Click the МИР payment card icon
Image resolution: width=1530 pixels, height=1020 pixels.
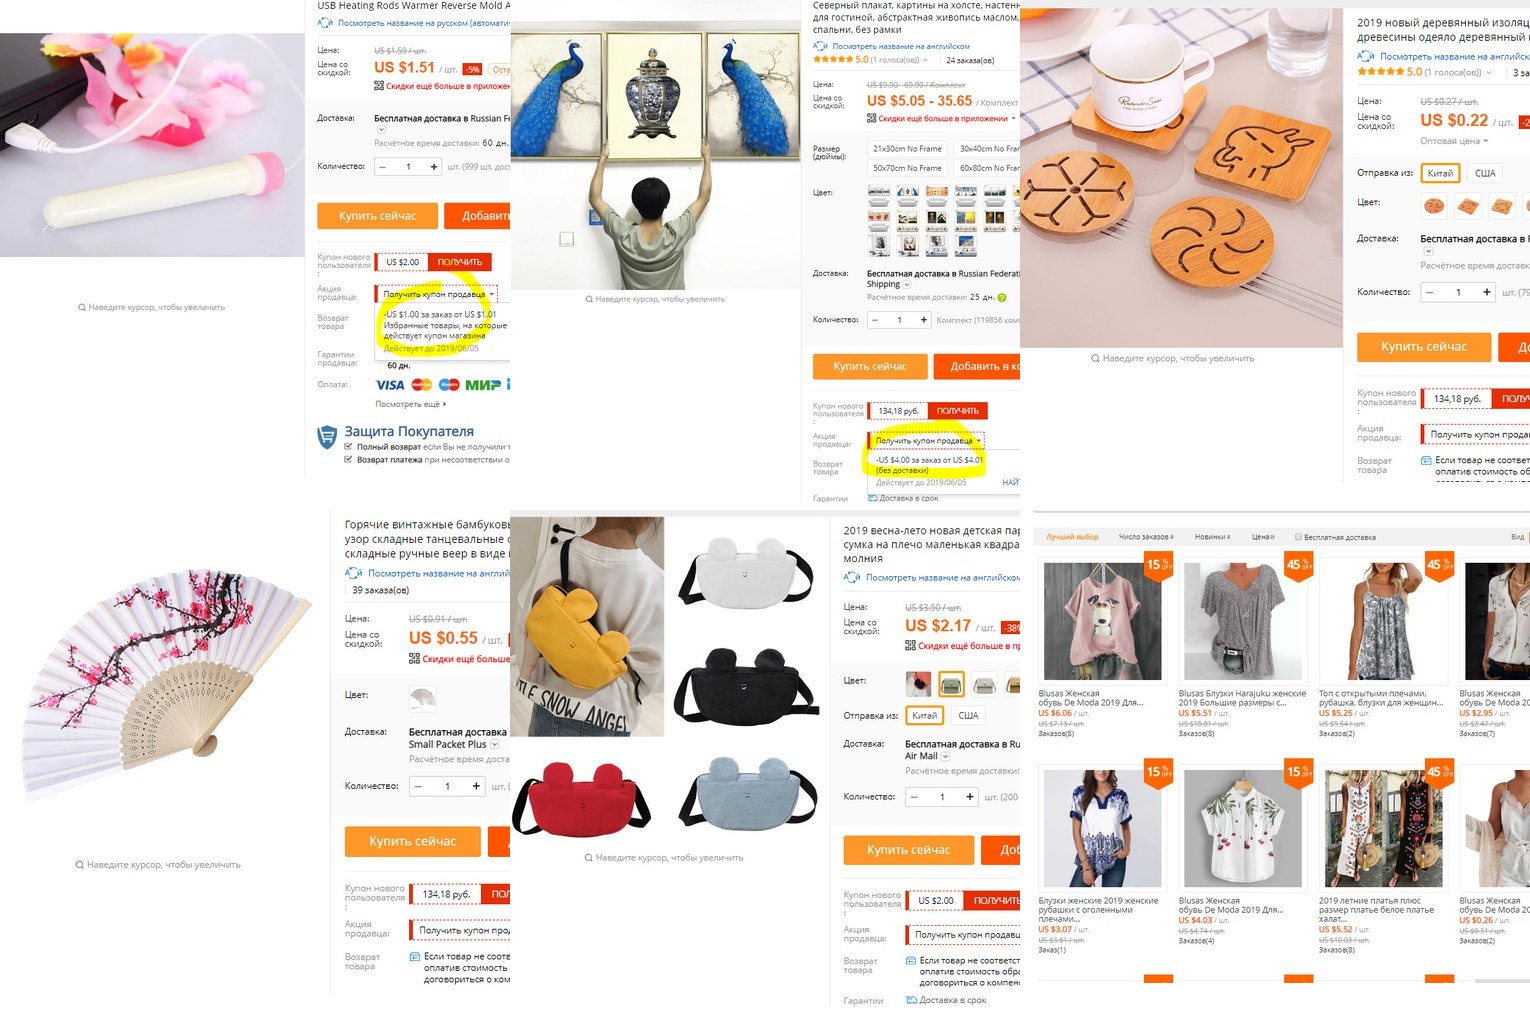(482, 385)
